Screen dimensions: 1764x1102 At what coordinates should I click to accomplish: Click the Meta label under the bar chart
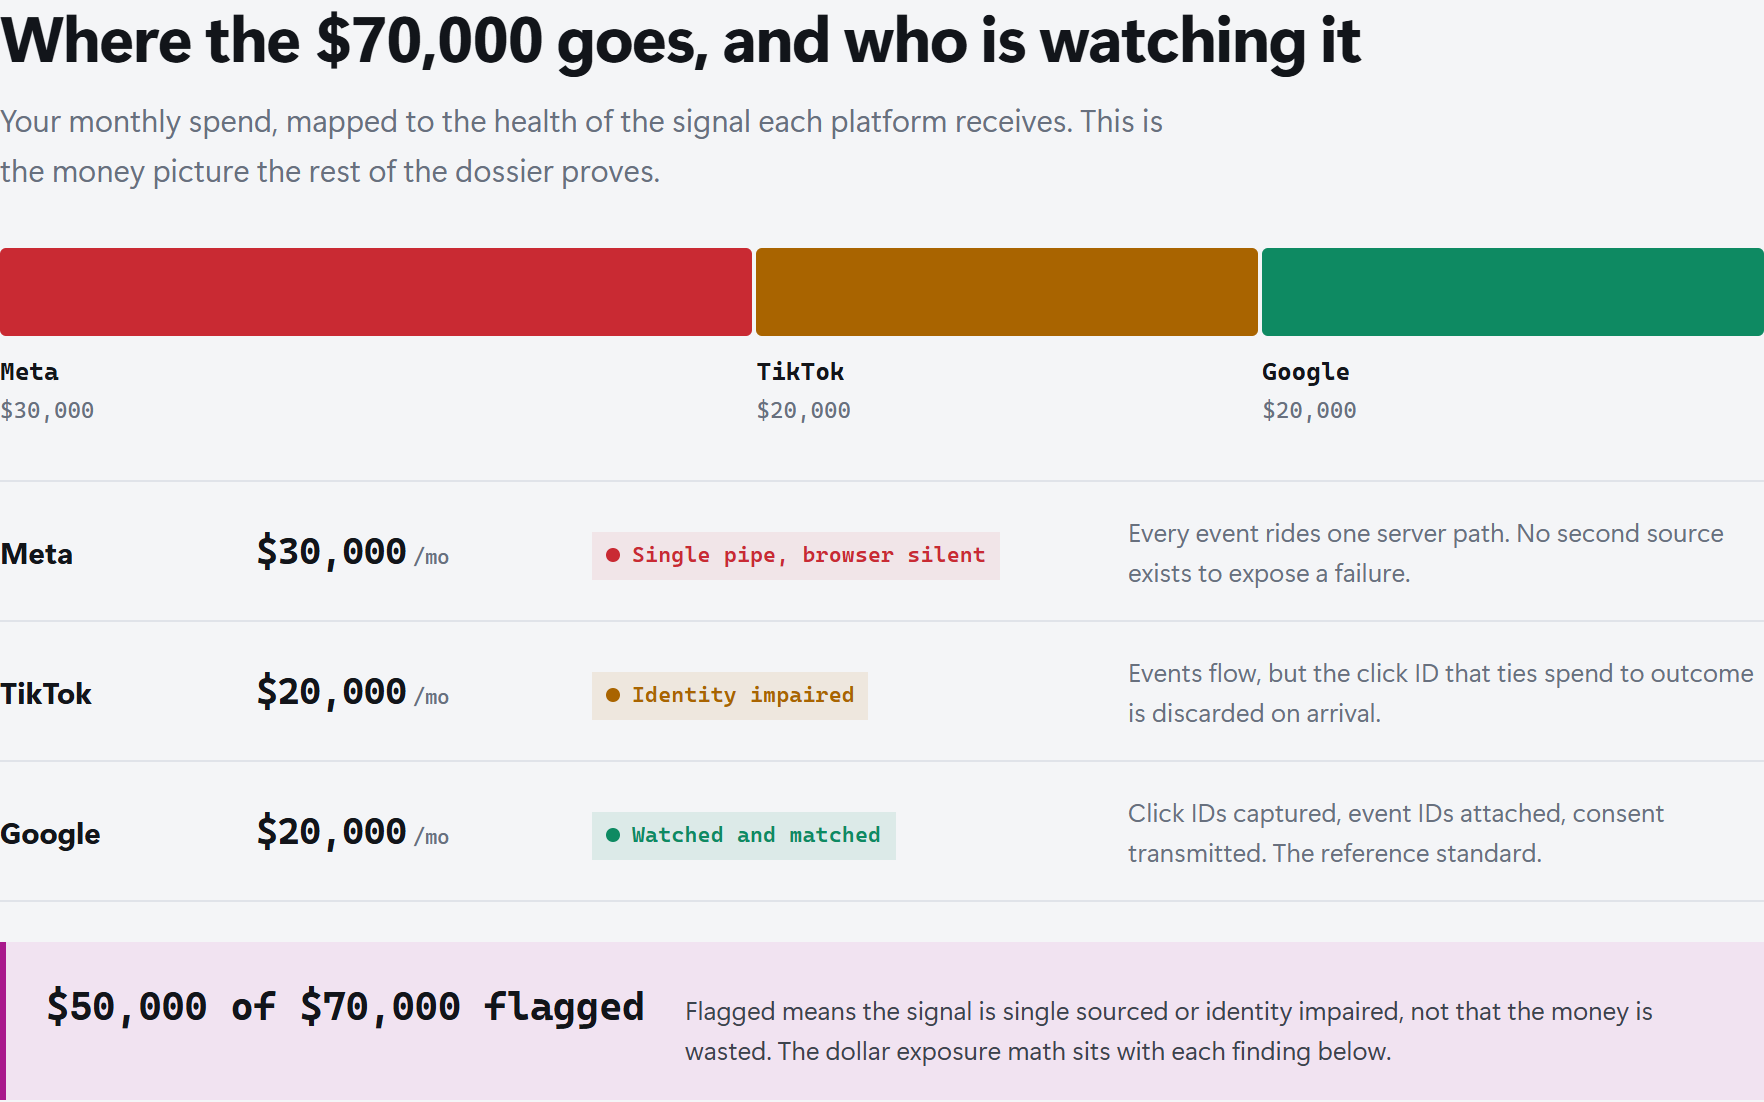point(29,372)
